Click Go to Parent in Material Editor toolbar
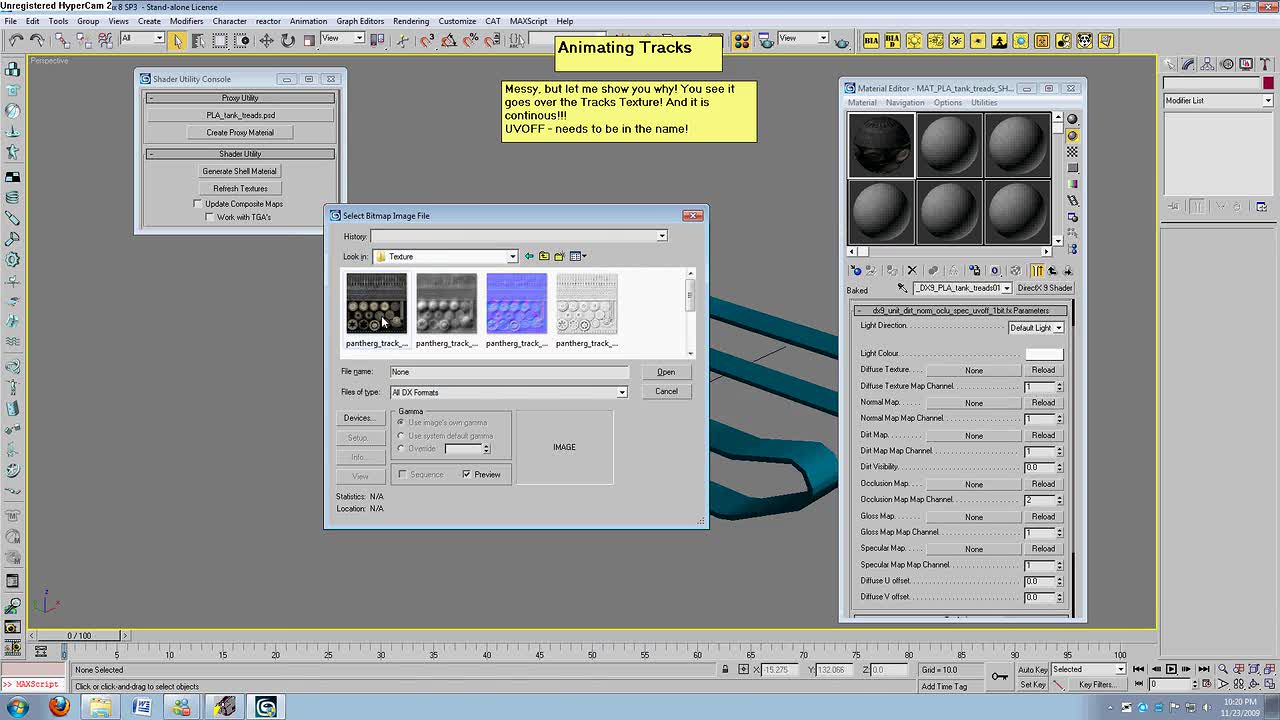This screenshot has height=720, width=1280. coord(1052,270)
